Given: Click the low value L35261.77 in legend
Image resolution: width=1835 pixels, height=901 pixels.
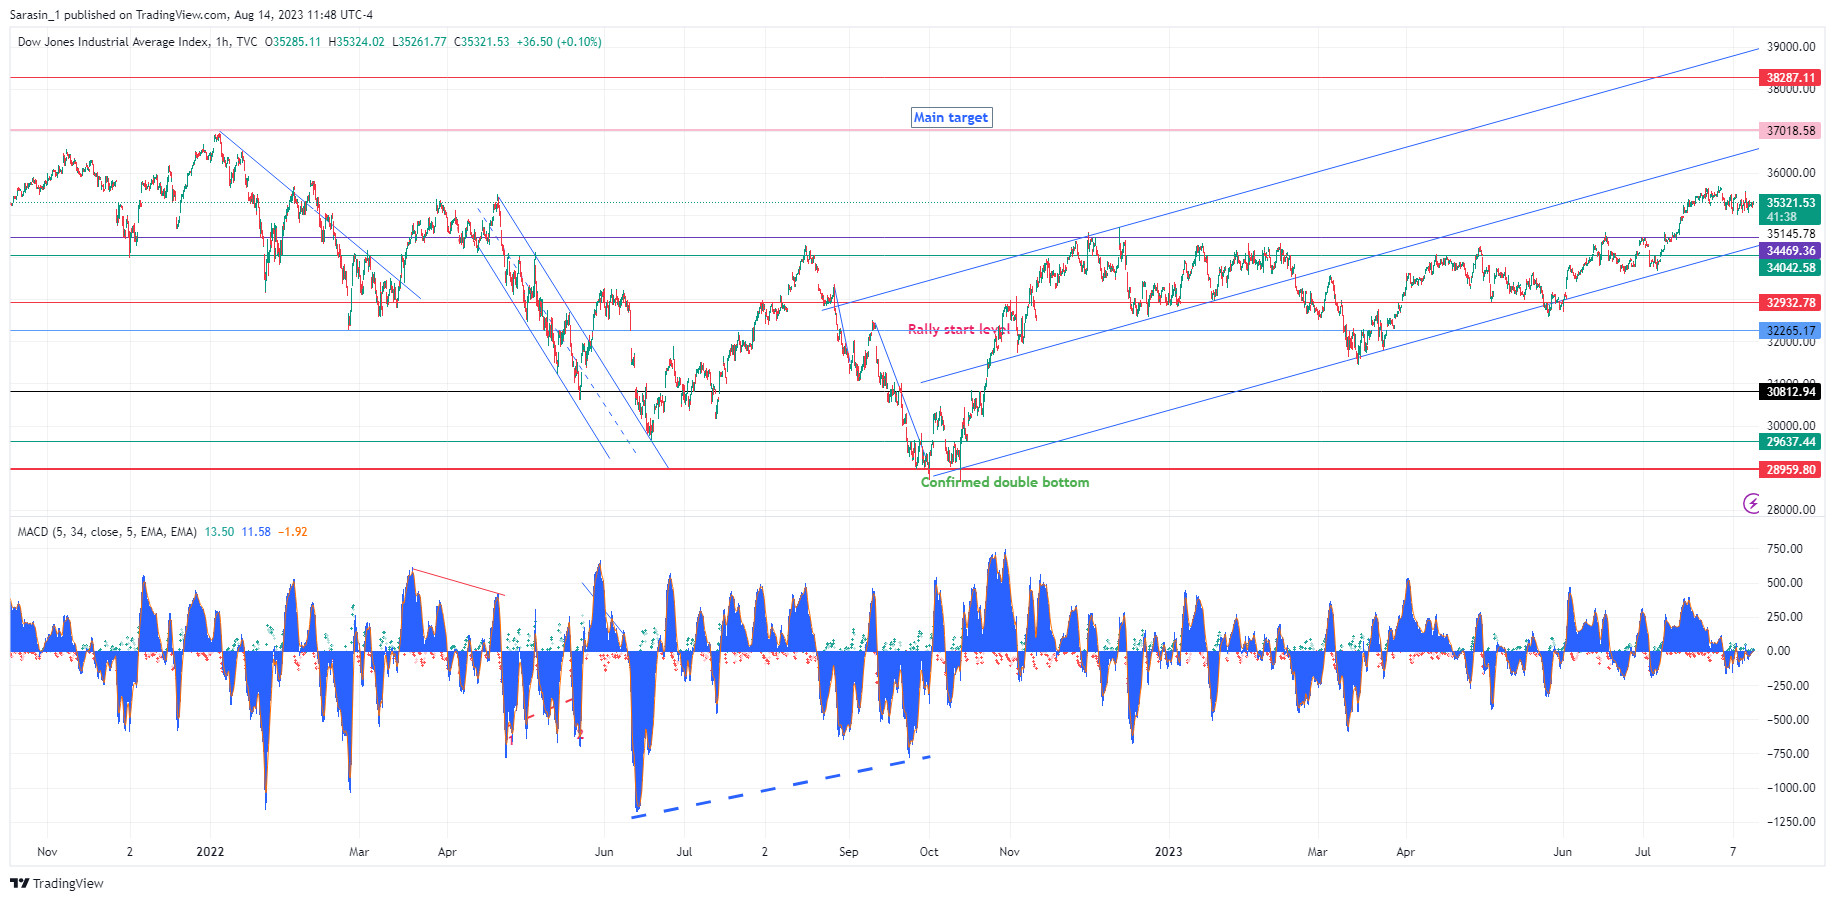Looking at the screenshot, I should (x=419, y=42).
